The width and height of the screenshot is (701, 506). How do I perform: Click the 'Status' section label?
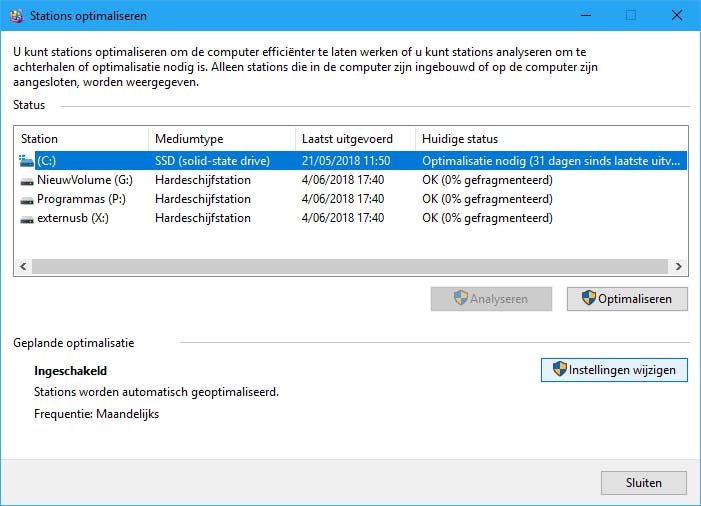(x=29, y=105)
